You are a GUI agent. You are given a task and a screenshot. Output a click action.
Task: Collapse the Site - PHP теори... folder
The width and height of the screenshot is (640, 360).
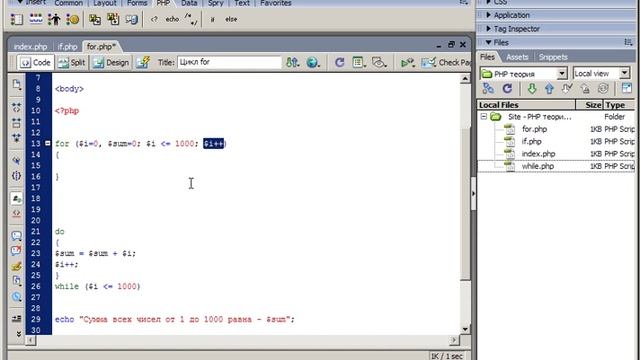point(484,117)
